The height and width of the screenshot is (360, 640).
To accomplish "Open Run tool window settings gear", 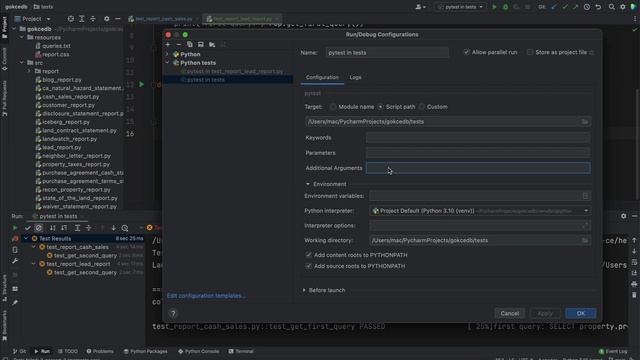I will point(623,216).
